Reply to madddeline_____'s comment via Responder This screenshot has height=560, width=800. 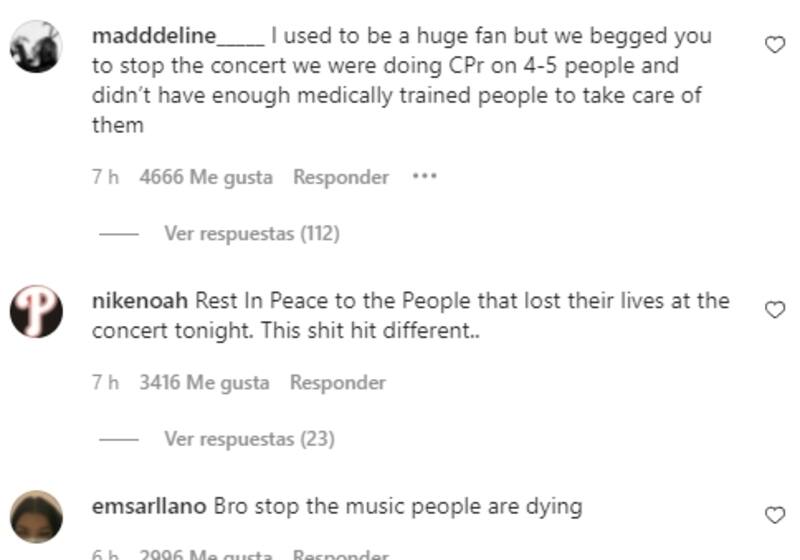click(x=341, y=177)
